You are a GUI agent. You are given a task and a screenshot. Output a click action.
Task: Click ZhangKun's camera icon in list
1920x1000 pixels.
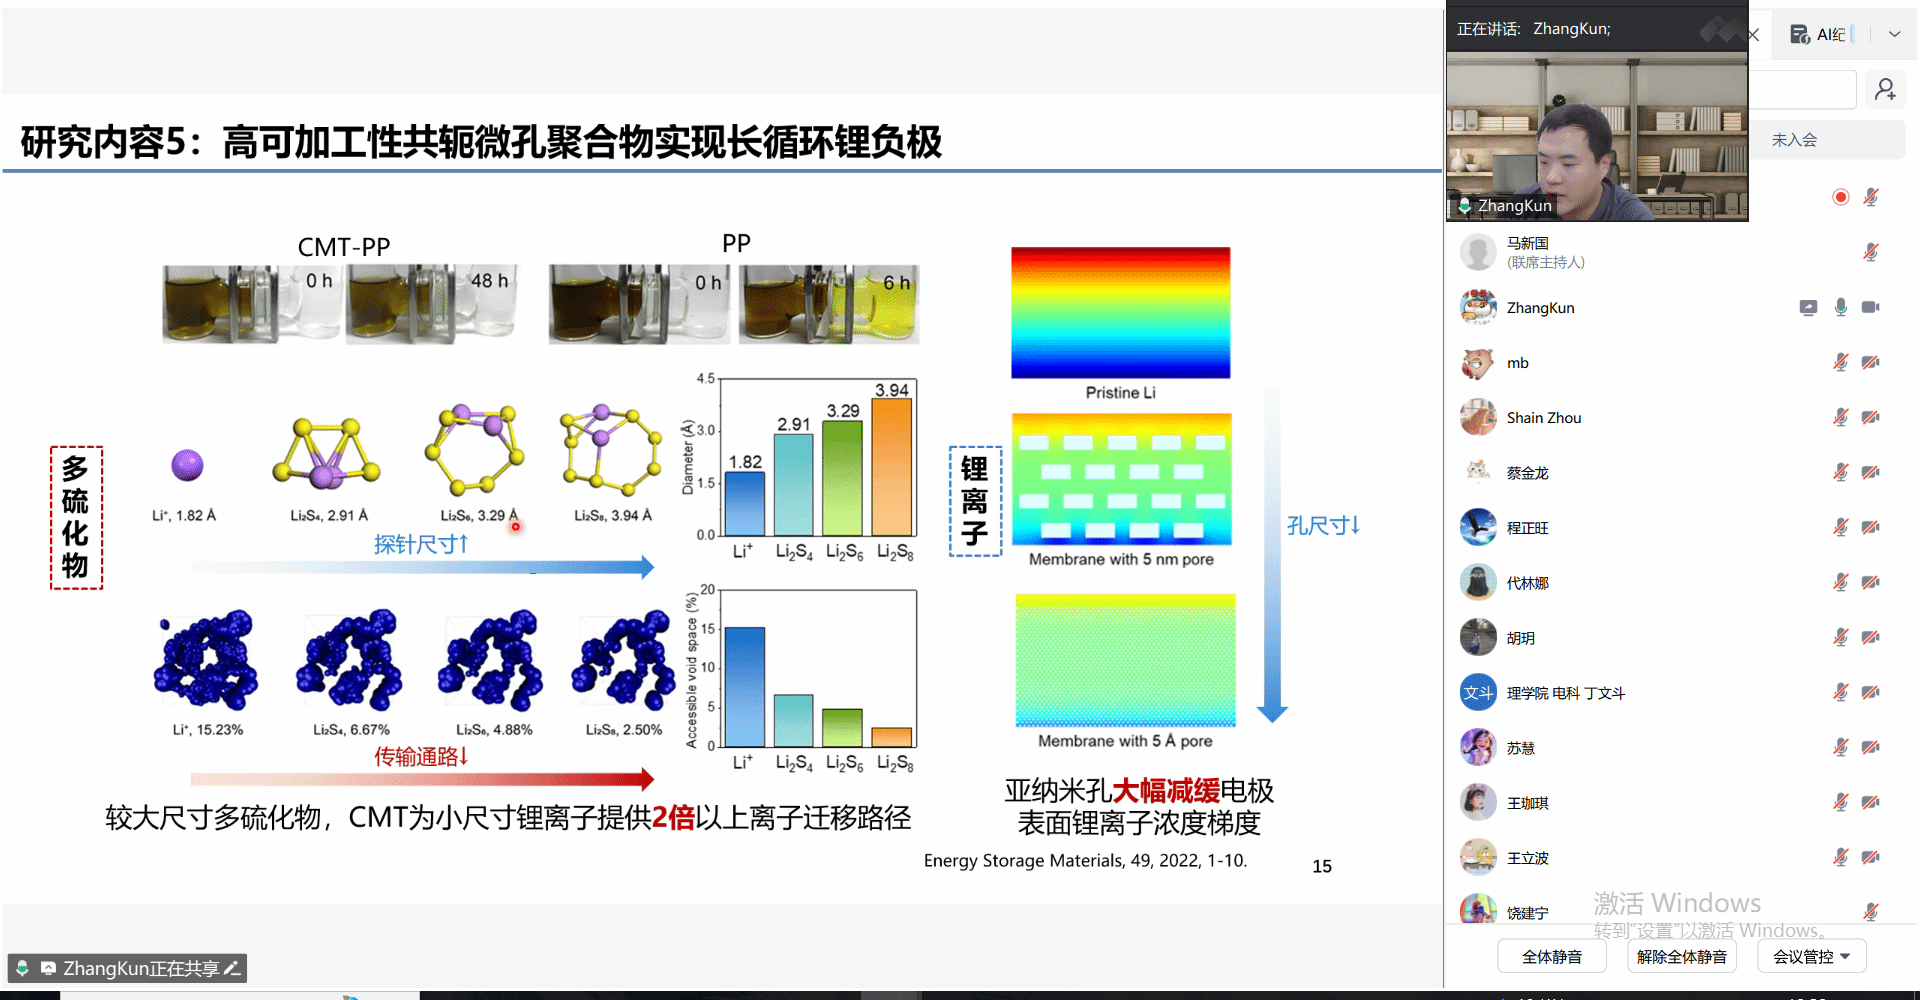[1870, 308]
